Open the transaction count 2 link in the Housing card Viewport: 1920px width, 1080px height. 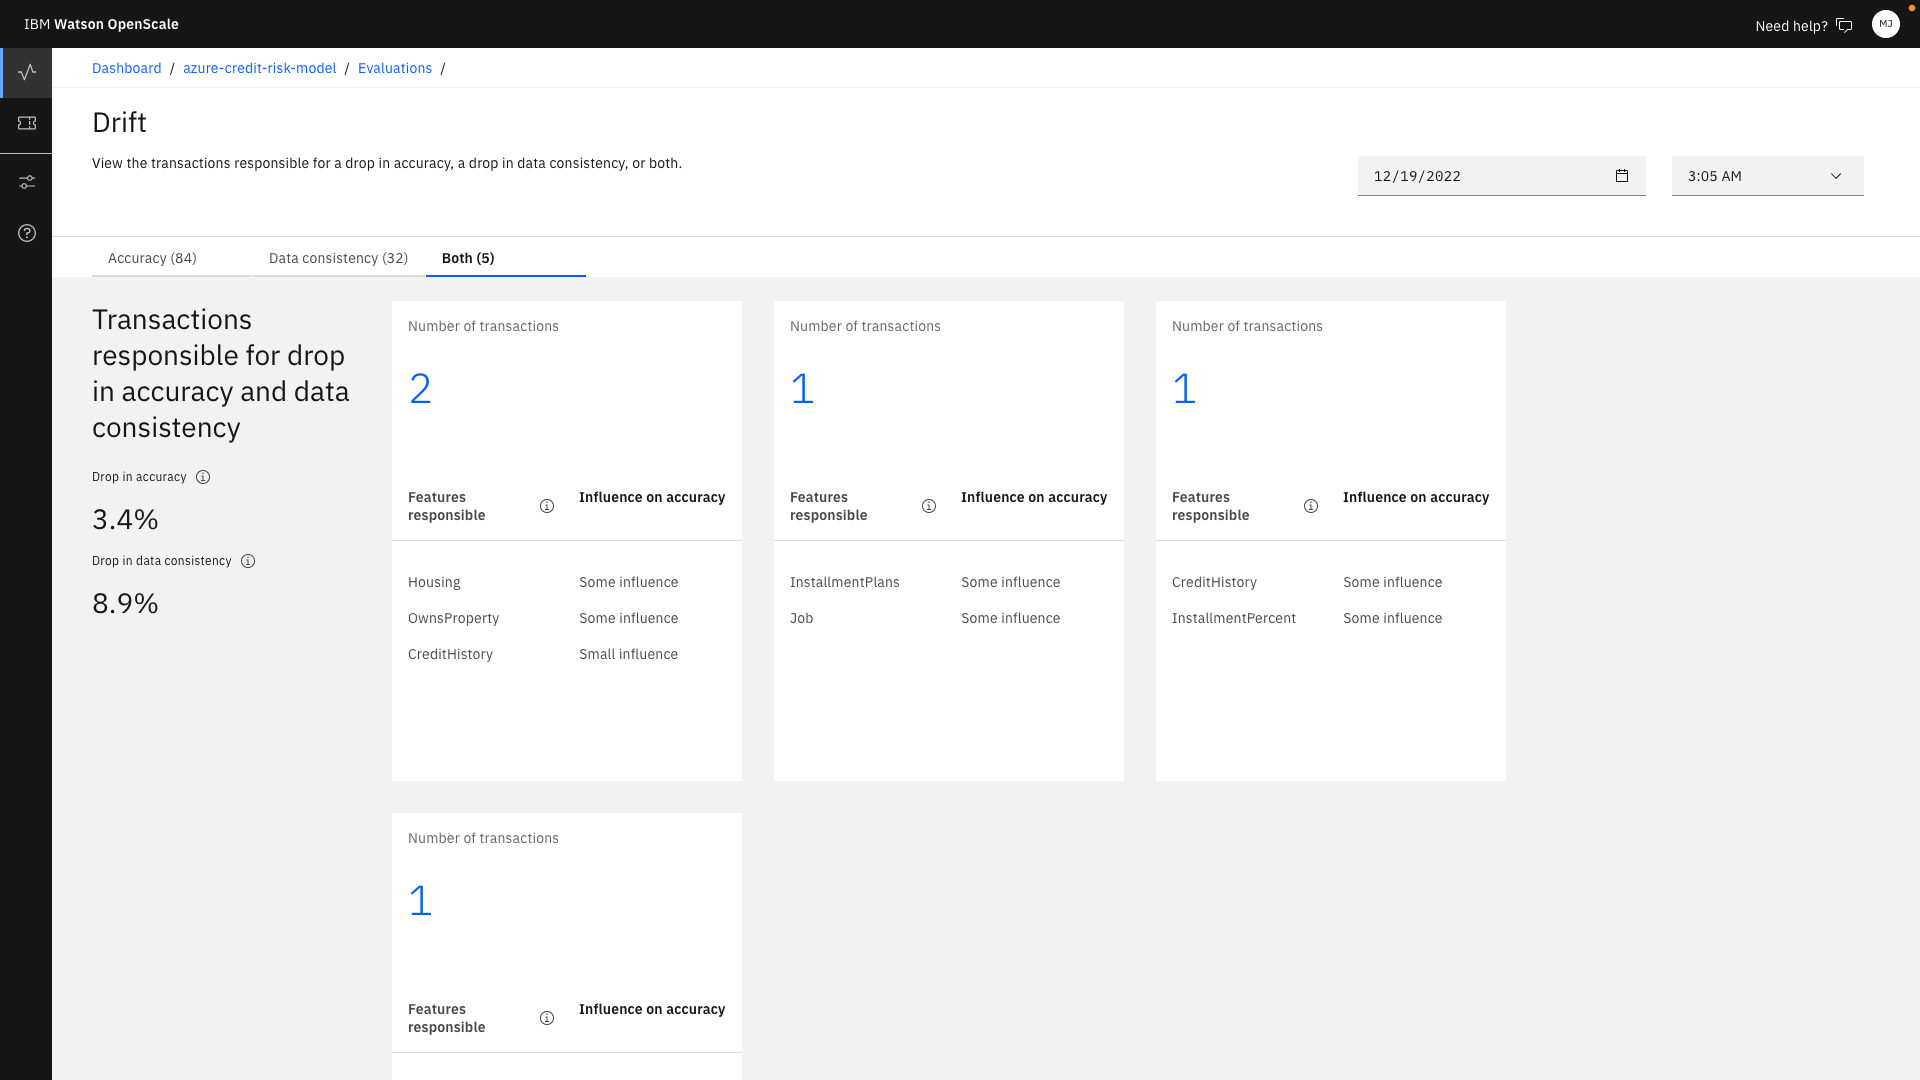coord(420,388)
